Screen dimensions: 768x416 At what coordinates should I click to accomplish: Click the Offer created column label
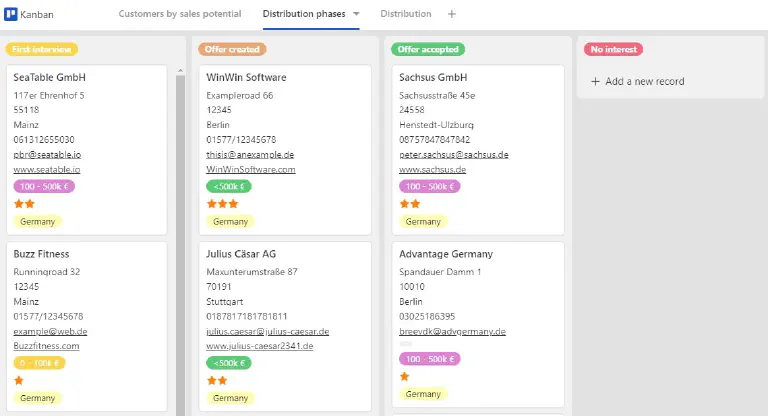(232, 49)
